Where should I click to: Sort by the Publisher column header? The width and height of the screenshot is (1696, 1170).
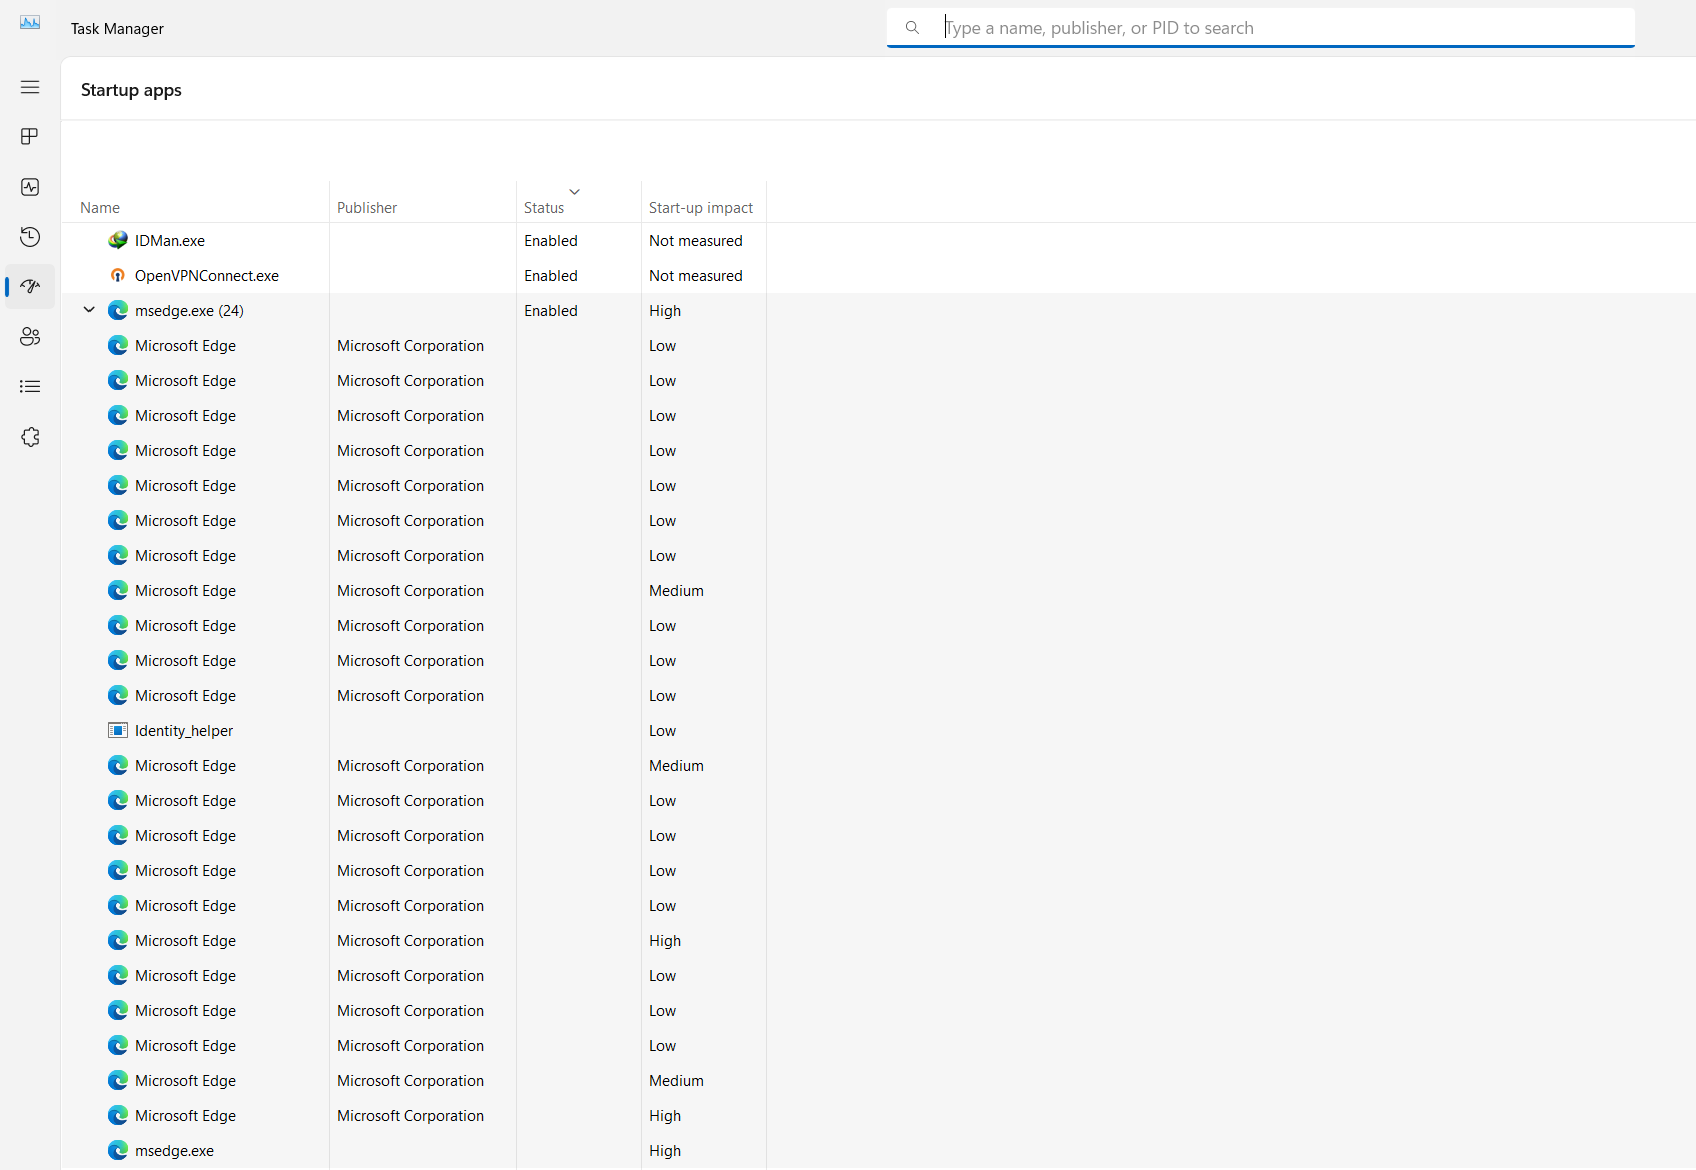(367, 207)
